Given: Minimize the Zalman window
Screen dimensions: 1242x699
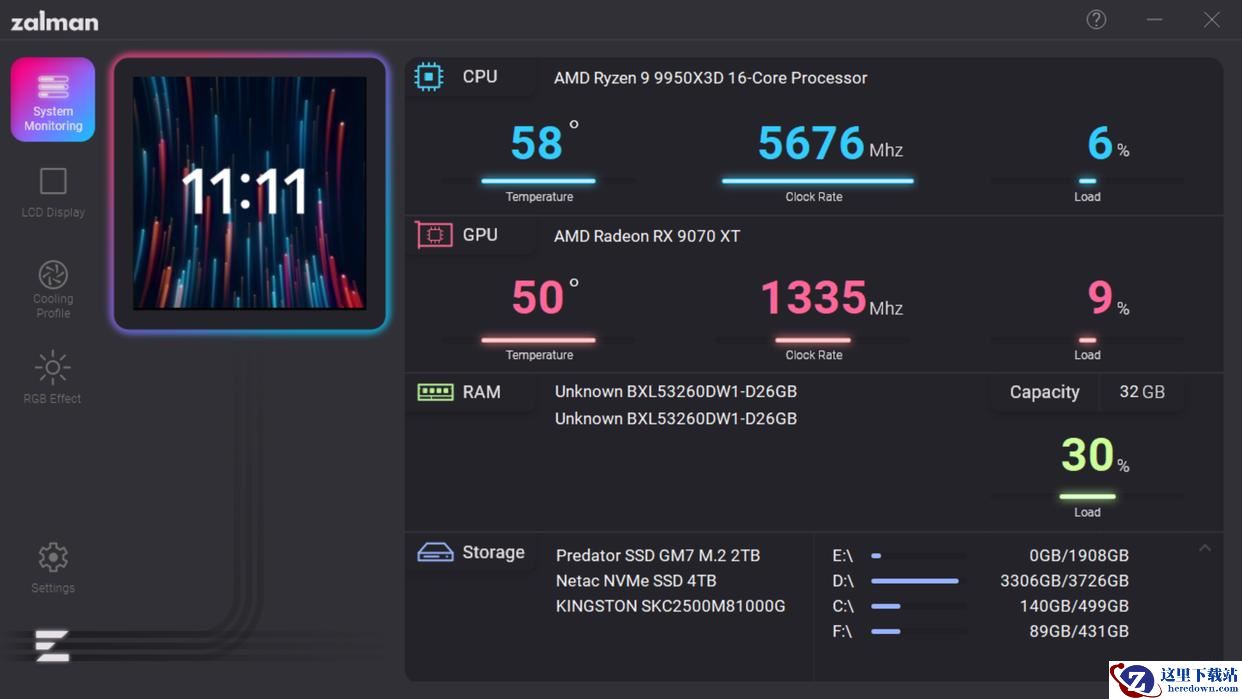Looking at the screenshot, I should pyautogui.click(x=1155, y=20).
